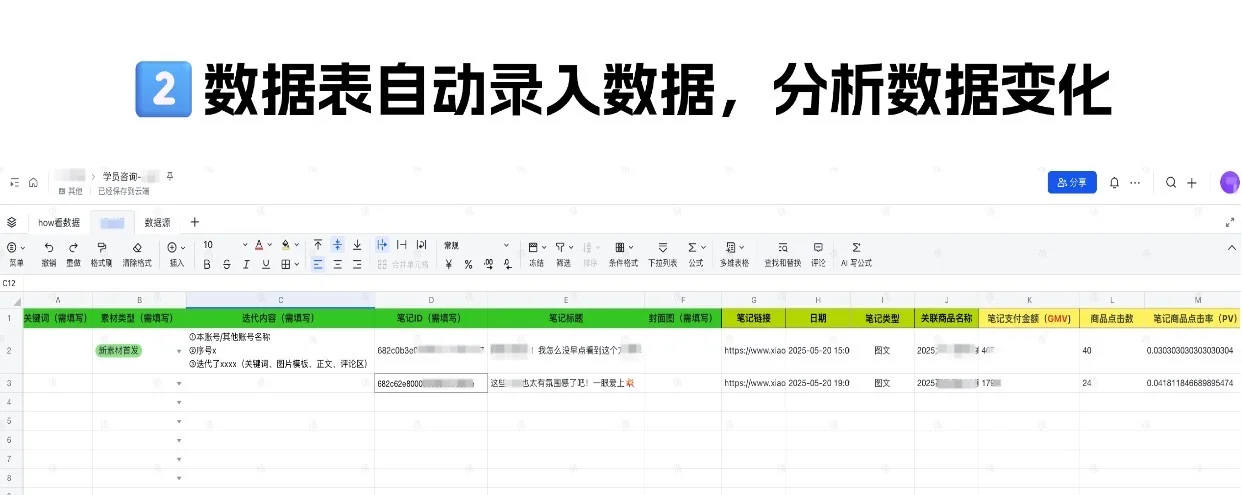Click the increase decimal places icon
This screenshot has width=1242, height=495.
488,265
